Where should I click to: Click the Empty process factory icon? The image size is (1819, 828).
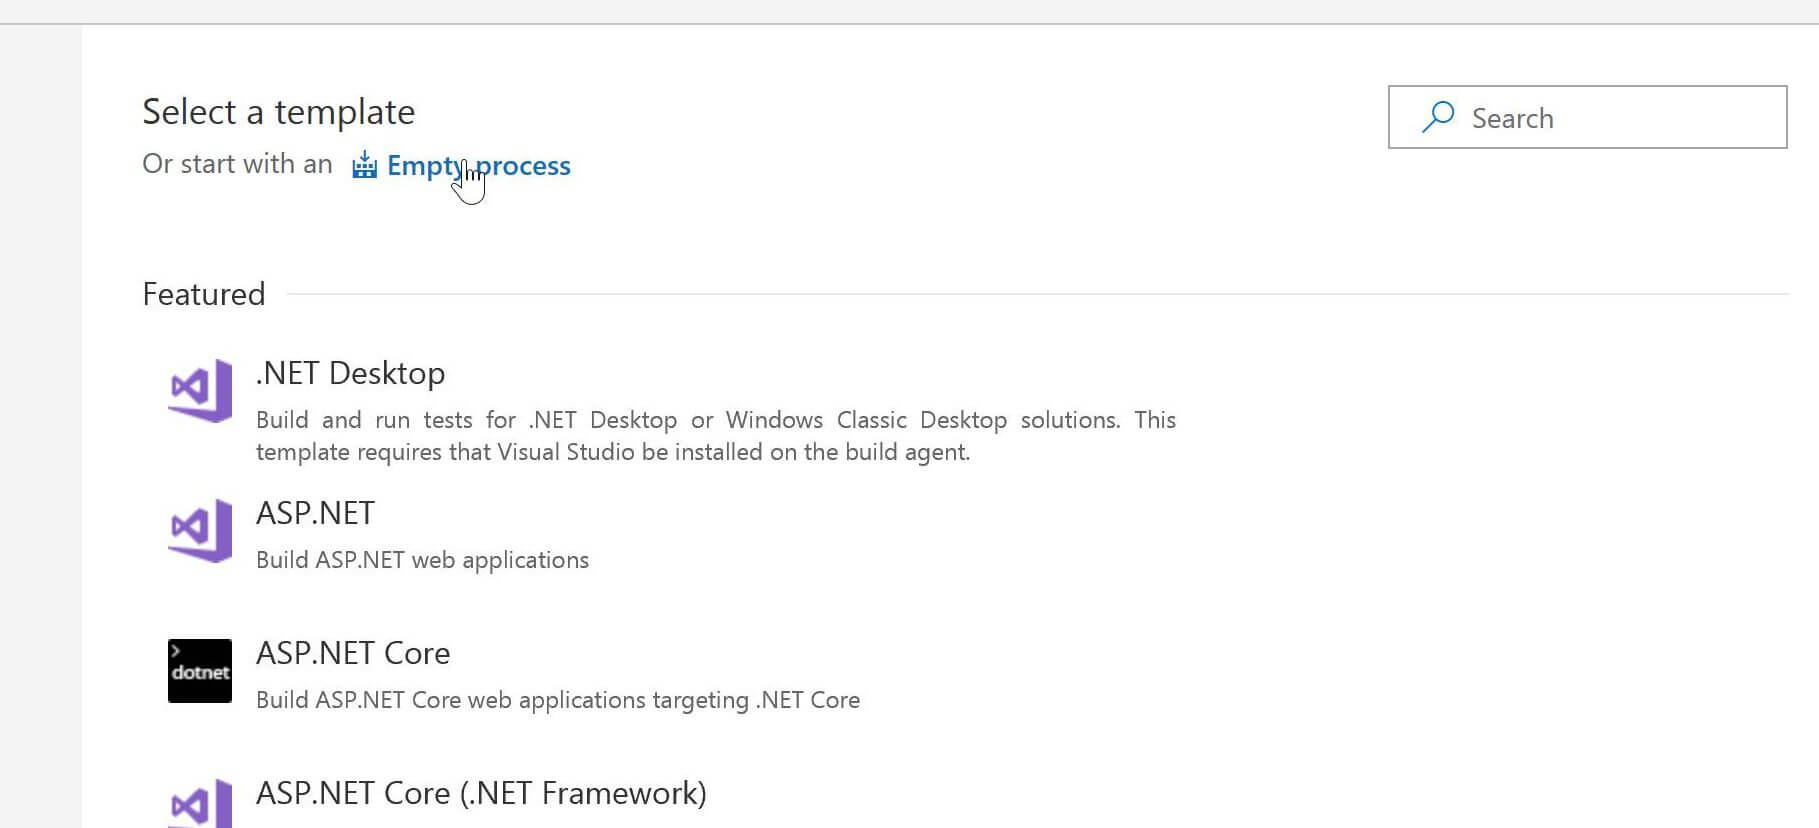pyautogui.click(x=364, y=165)
